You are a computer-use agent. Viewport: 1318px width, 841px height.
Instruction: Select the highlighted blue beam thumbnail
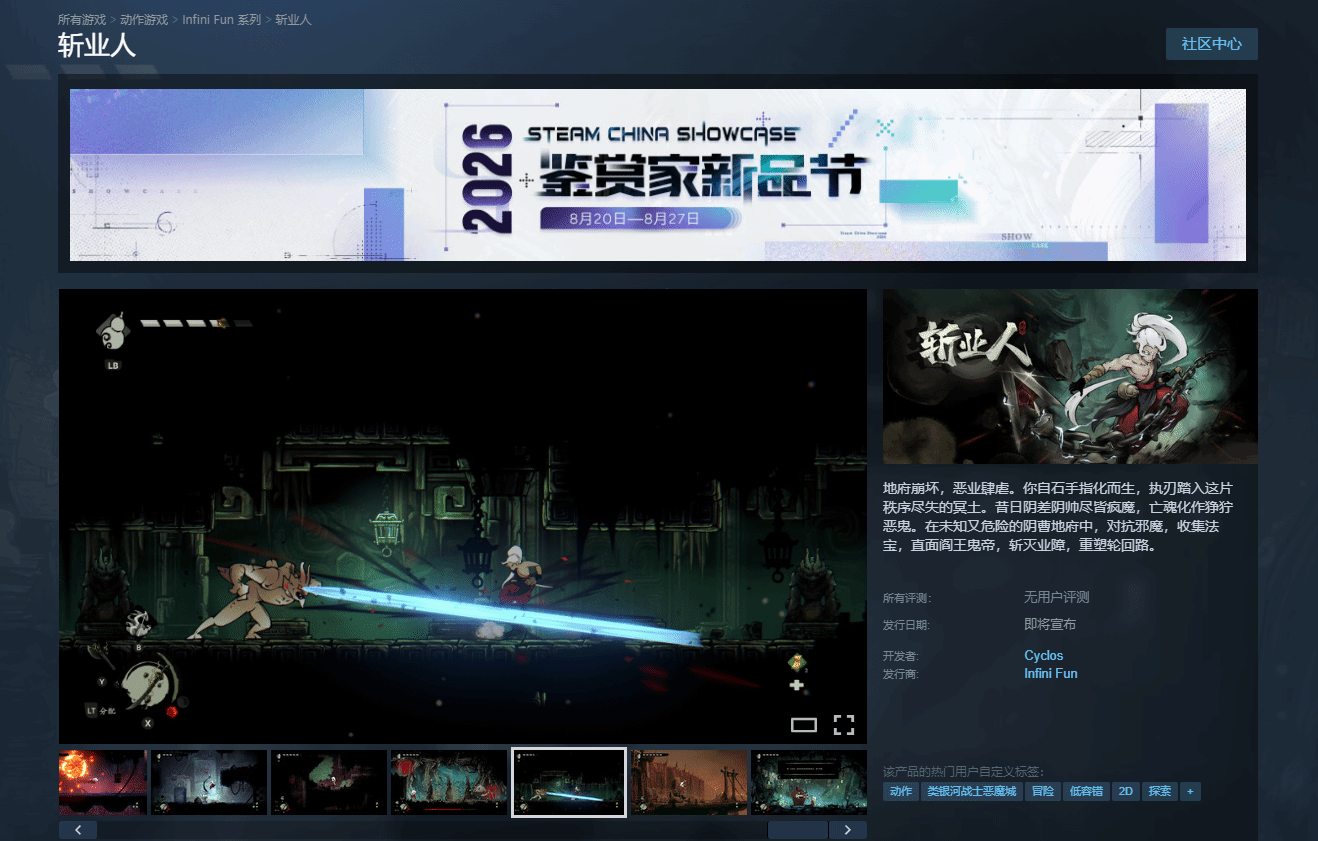click(569, 782)
